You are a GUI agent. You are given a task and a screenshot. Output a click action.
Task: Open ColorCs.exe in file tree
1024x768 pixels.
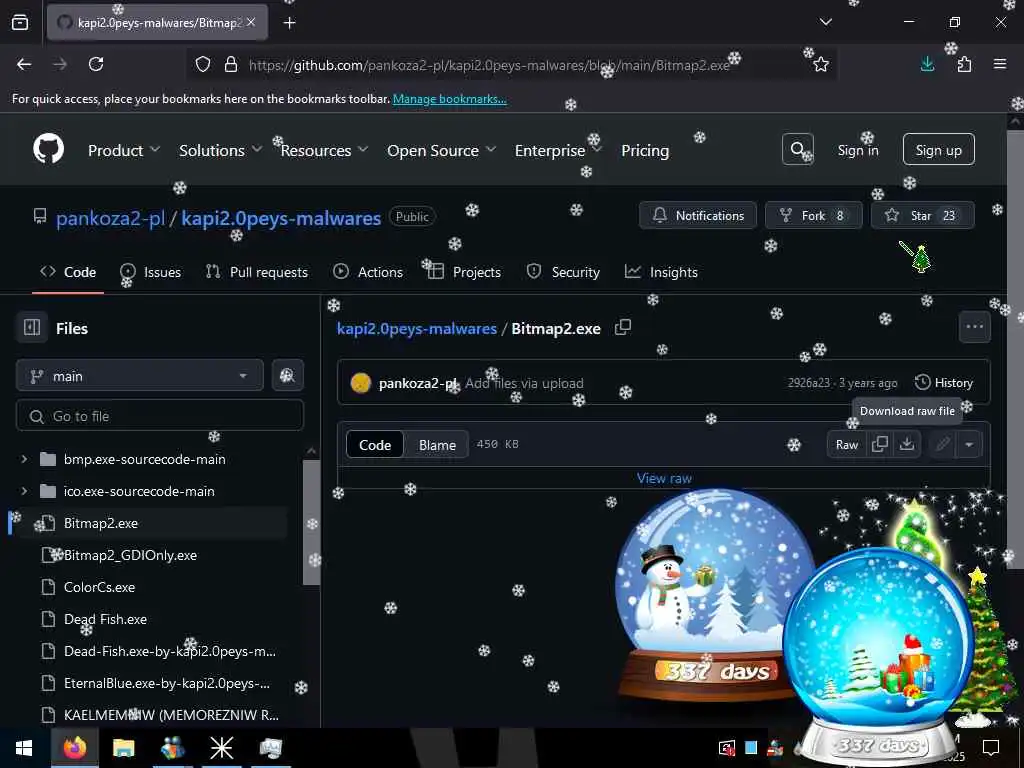99,587
